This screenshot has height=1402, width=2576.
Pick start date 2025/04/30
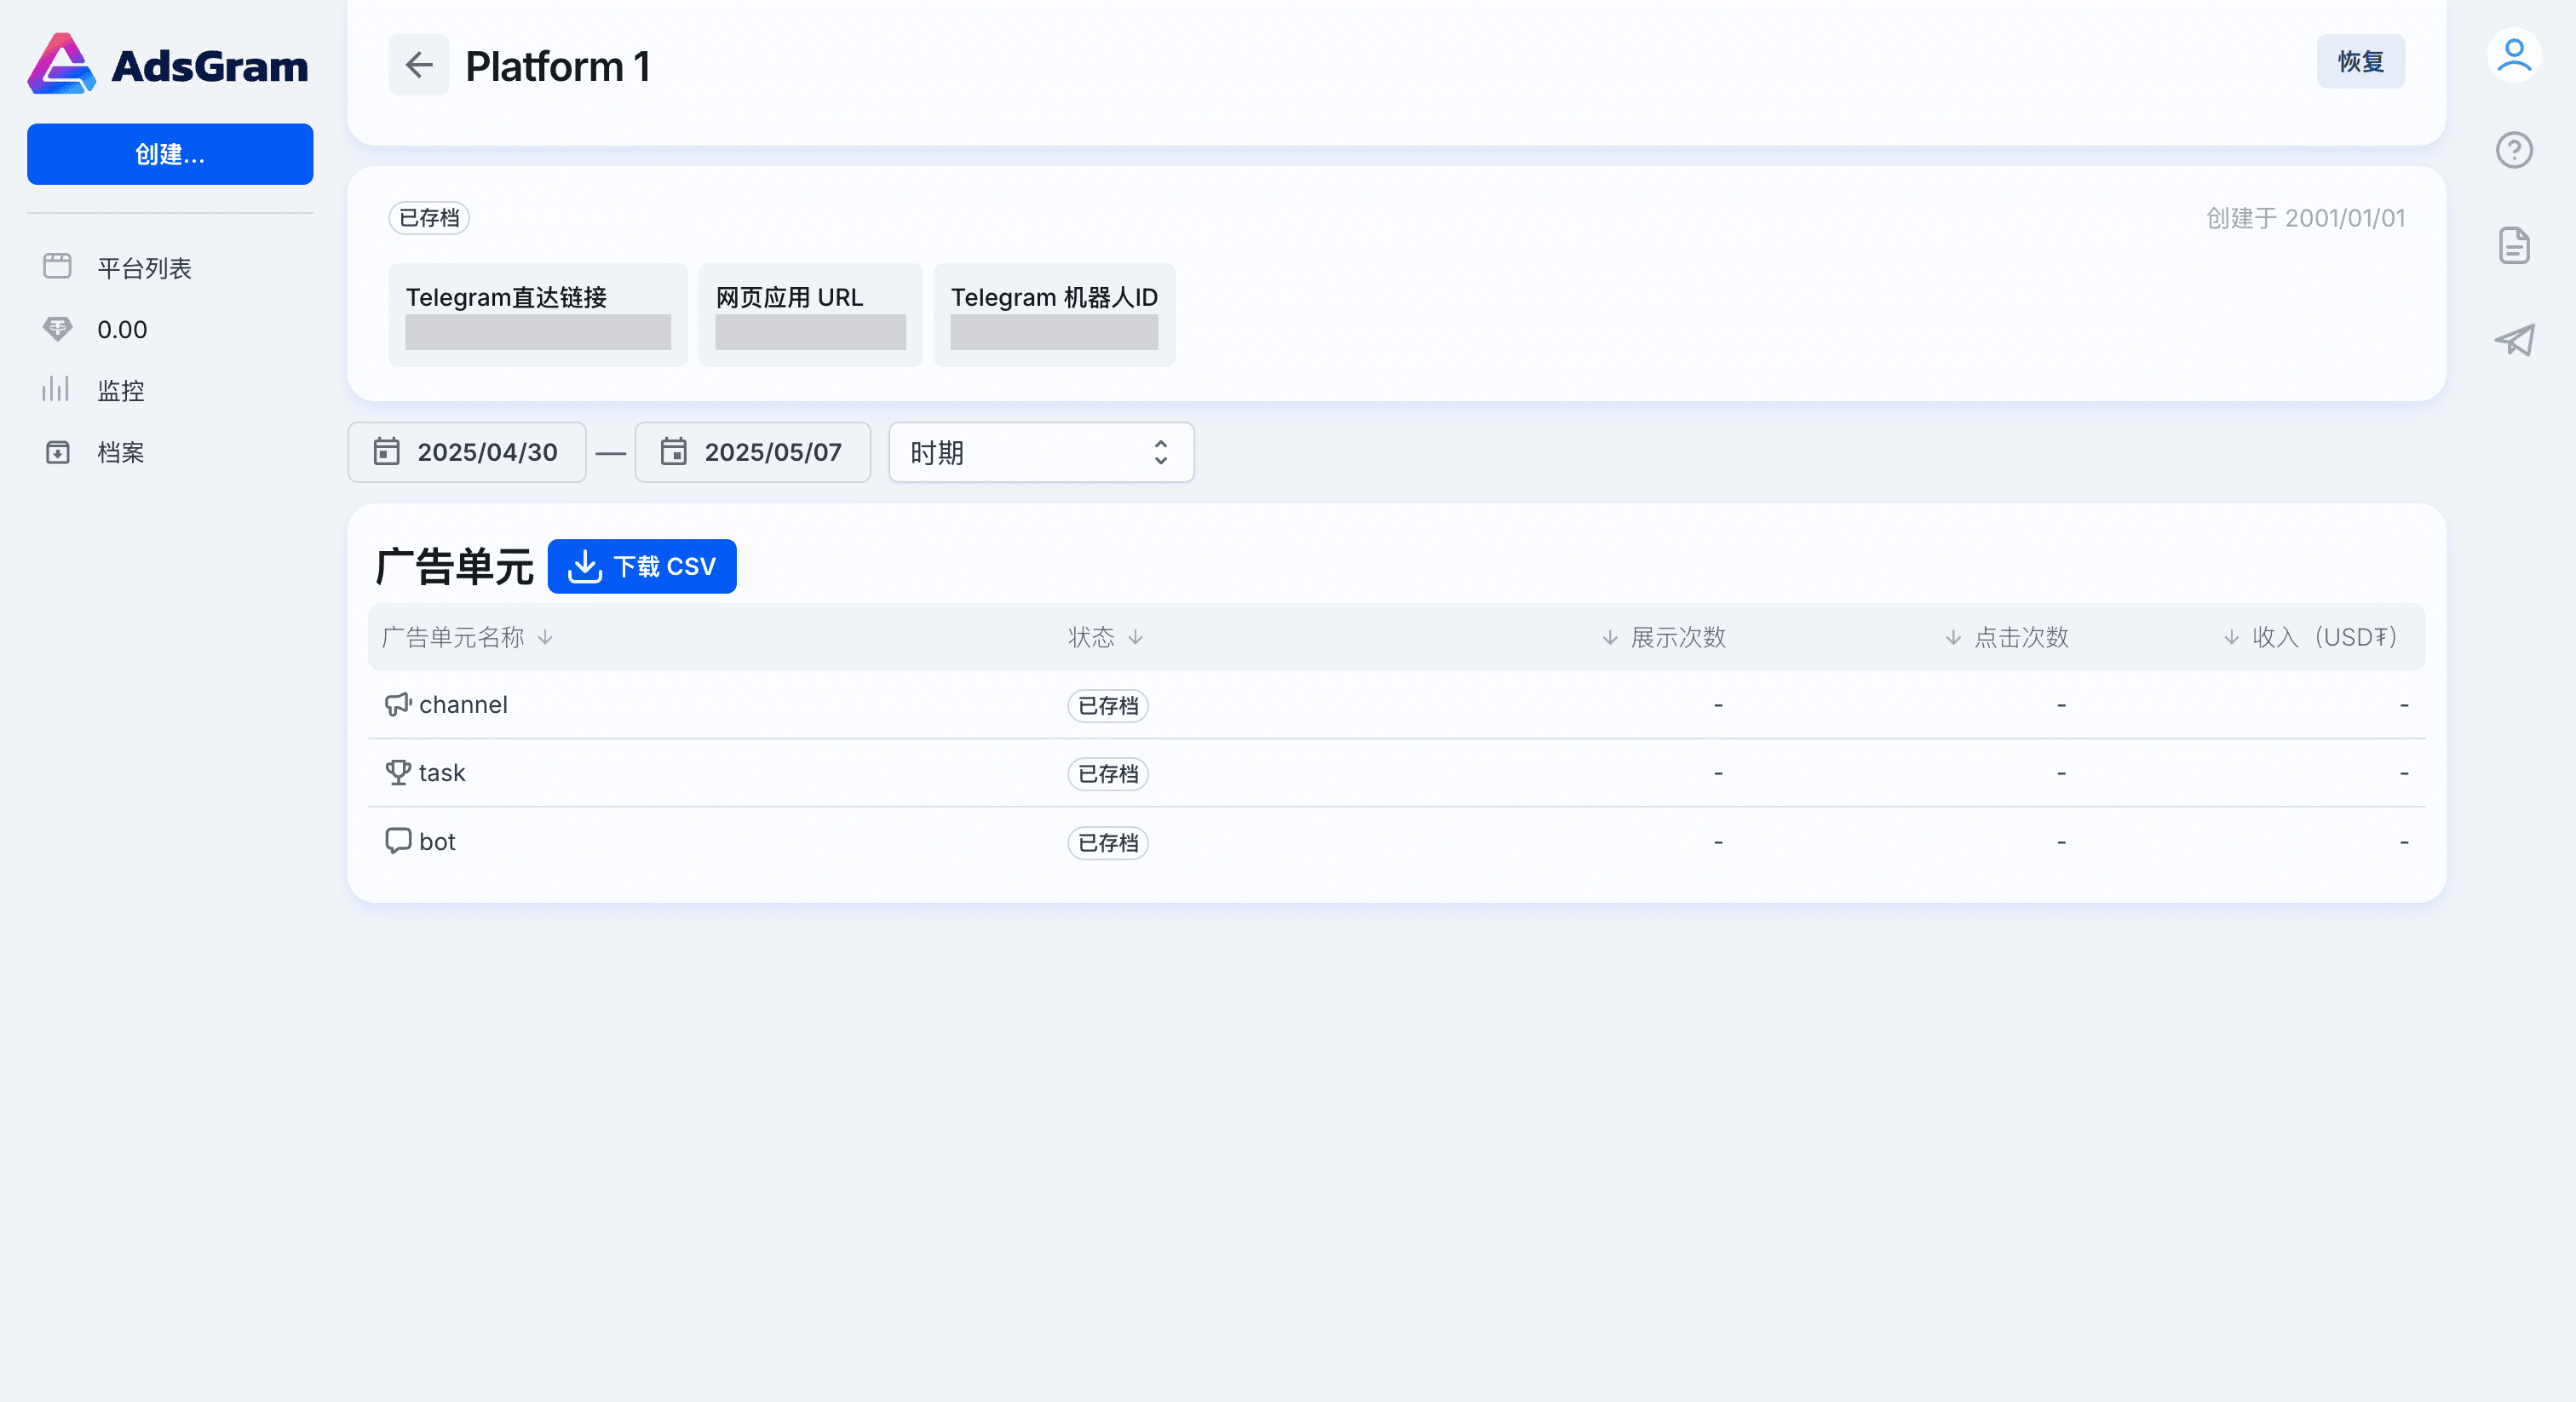point(466,452)
